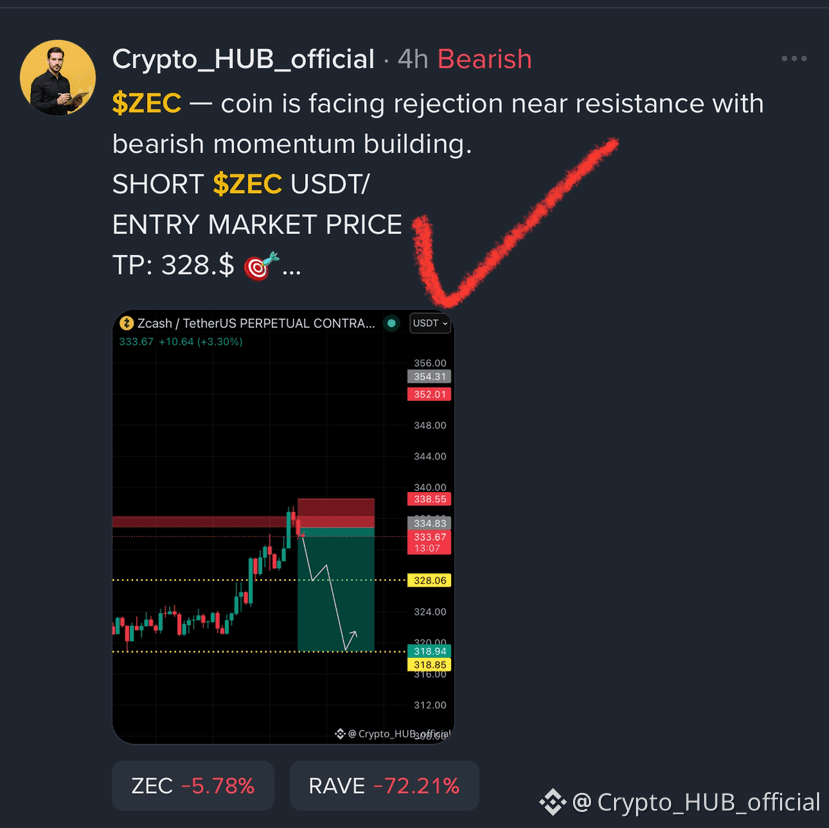Viewport: 829px width, 828px height.
Task: Expand truncated post text via ellipsis
Action: [291, 271]
